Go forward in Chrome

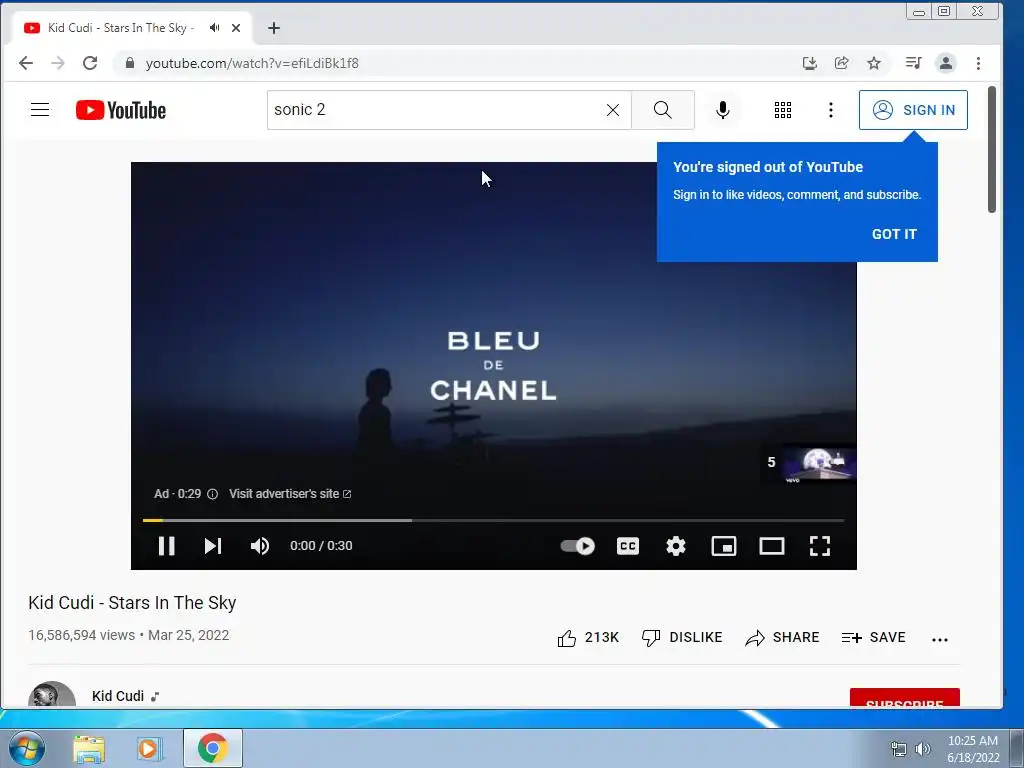tap(58, 63)
